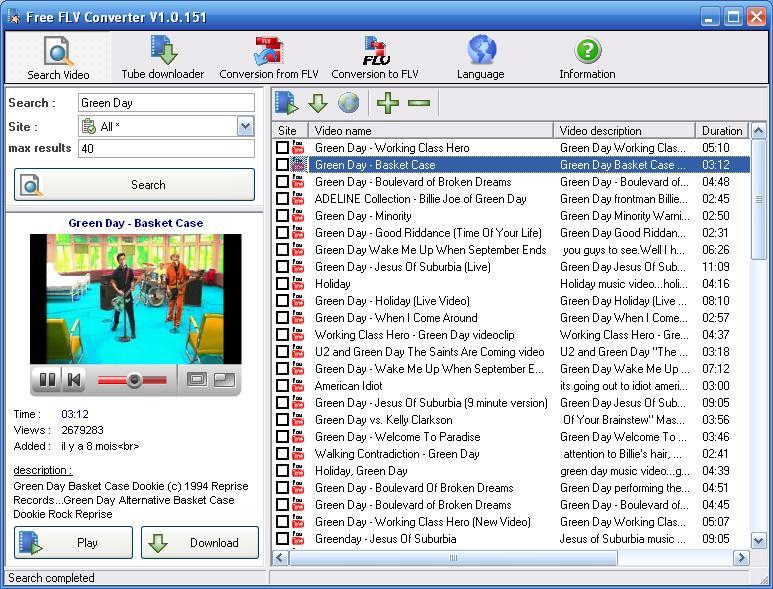Click YouTube icon of When I Come Around row
This screenshot has width=773, height=589.
[x=298, y=318]
